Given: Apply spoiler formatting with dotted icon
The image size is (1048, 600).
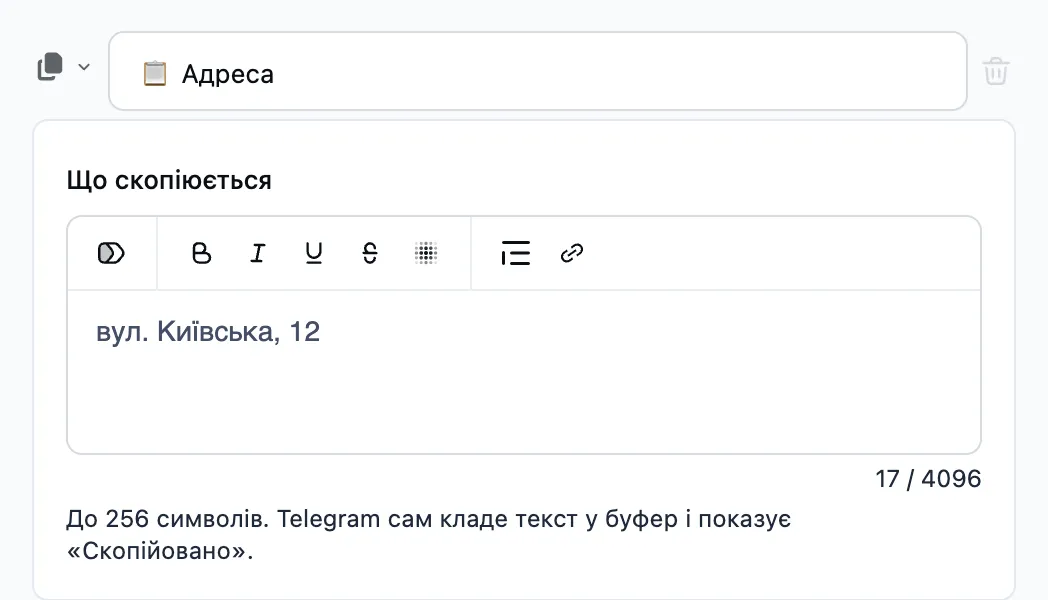Looking at the screenshot, I should click(426, 253).
